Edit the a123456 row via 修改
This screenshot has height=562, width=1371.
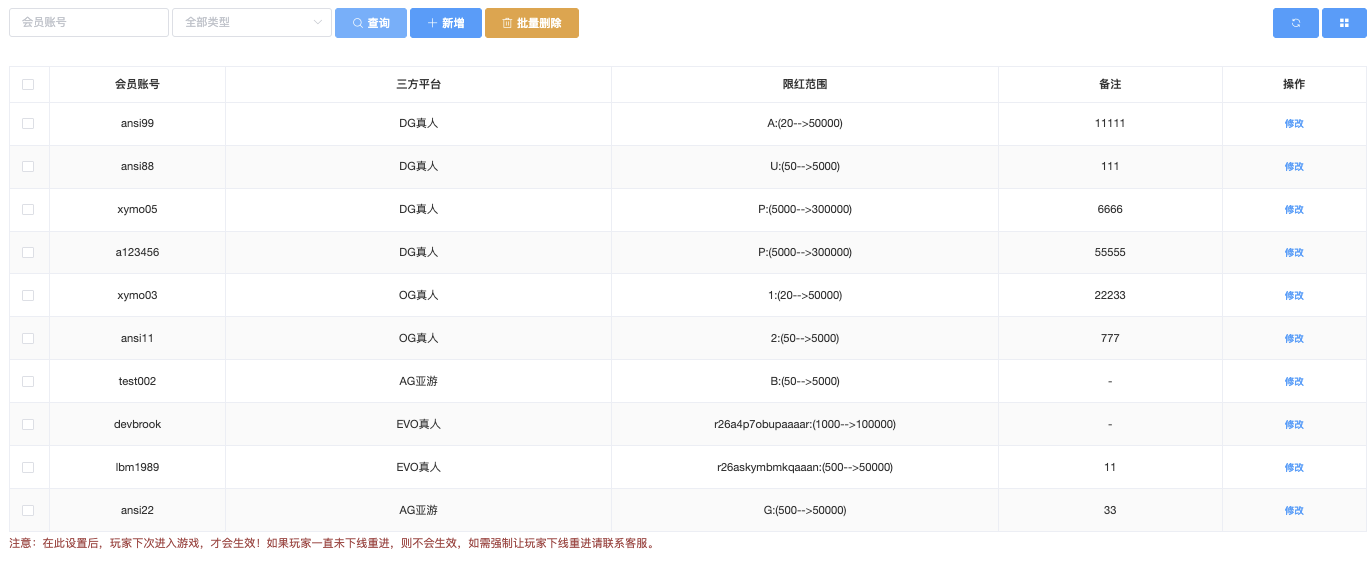tap(1294, 253)
